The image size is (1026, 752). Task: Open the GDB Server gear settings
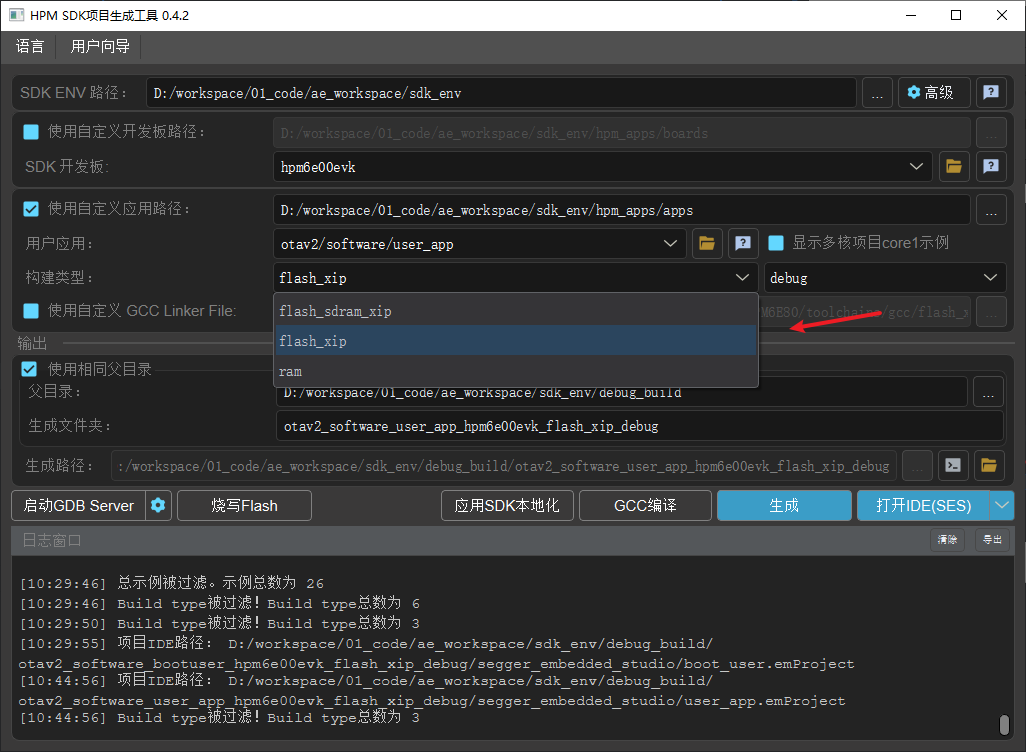(158, 505)
